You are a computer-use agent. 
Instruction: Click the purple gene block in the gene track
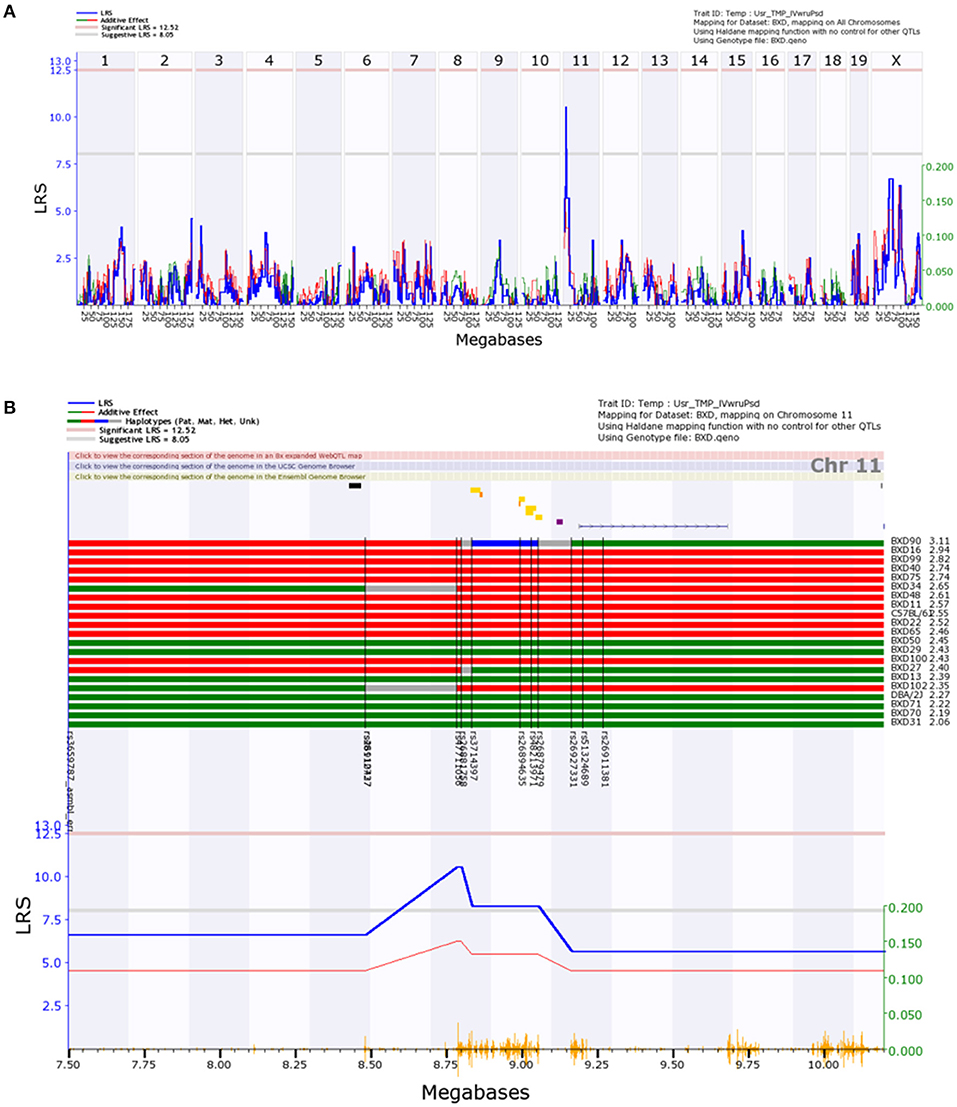[x=560, y=522]
